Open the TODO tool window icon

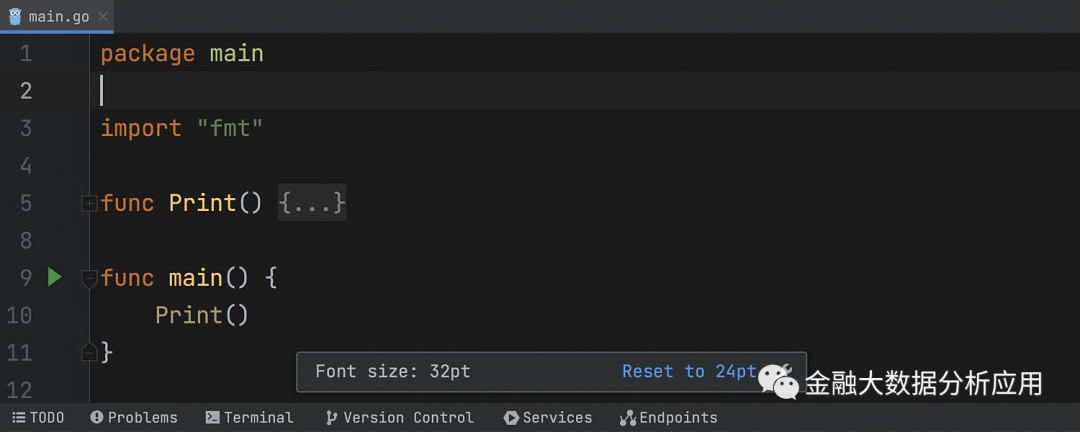19,418
